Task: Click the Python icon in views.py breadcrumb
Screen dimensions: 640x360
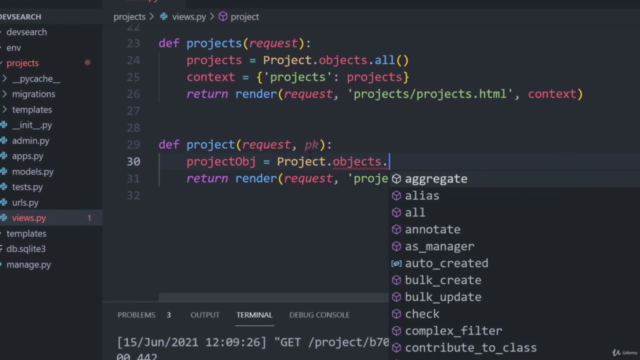Action: coord(164,17)
